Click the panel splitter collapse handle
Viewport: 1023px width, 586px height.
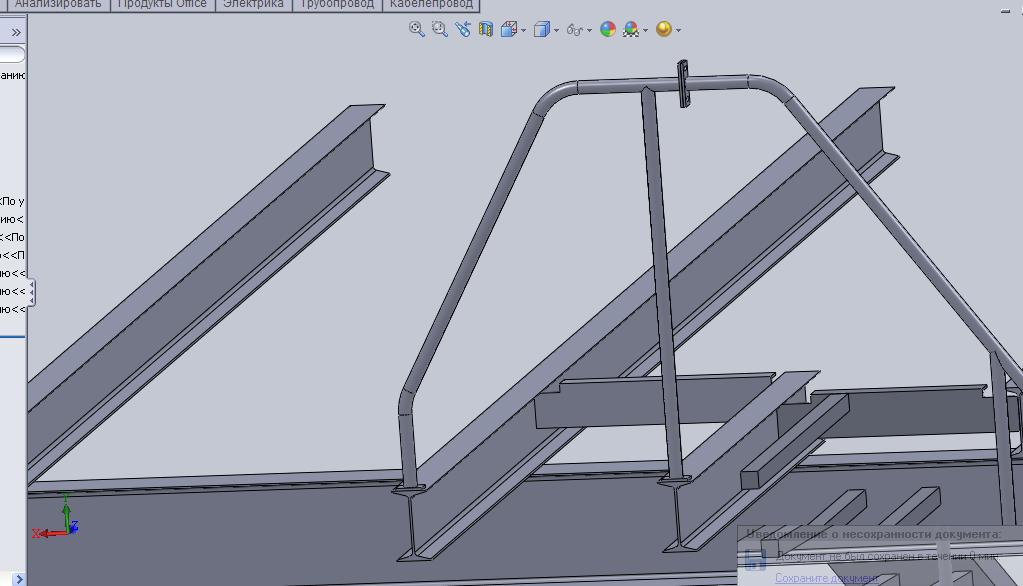click(31, 292)
